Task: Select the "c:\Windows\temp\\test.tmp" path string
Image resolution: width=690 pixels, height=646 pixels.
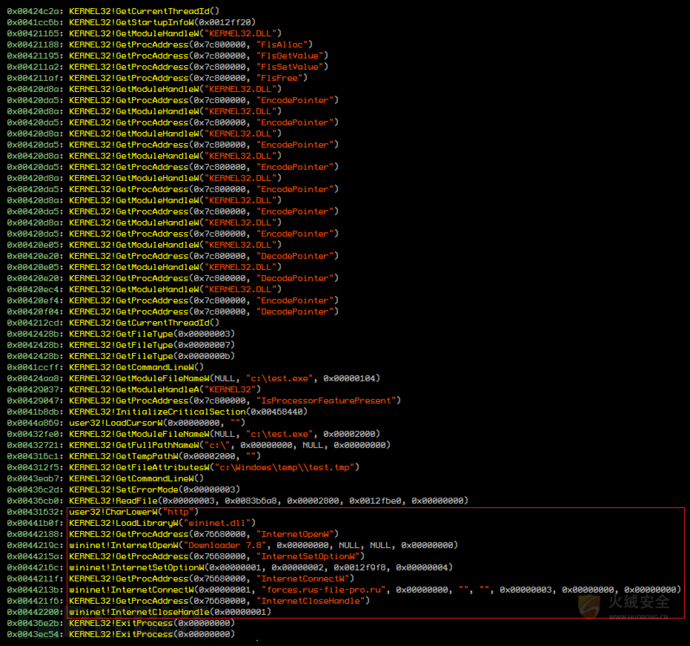Action: click(x=287, y=467)
